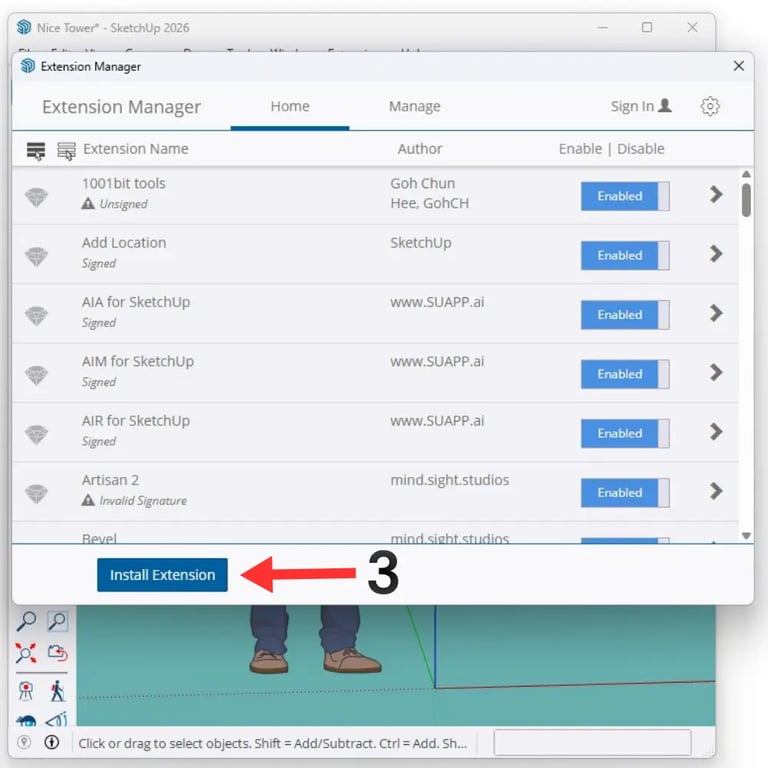The image size is (768, 768).
Task: Select the Walk tool in SketchUp
Action: click(57, 691)
